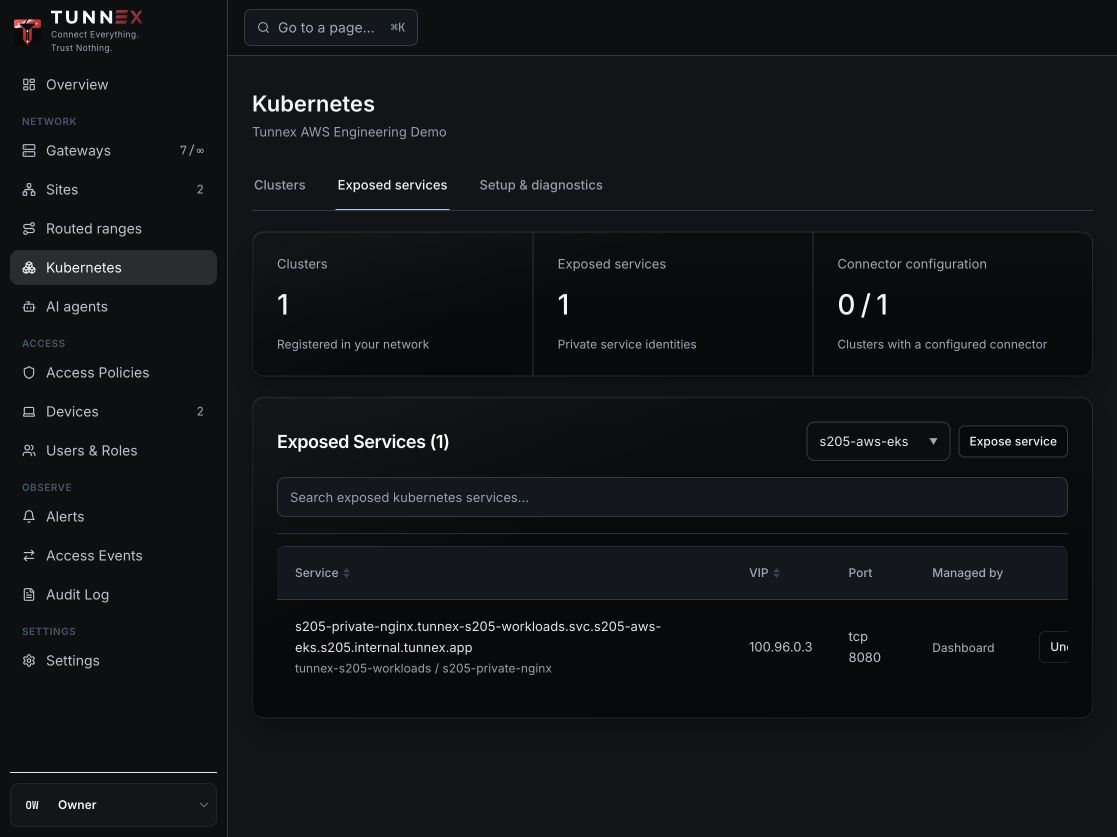The image size is (1117, 837).
Task: Navigate to Sites
Action: click(113, 189)
